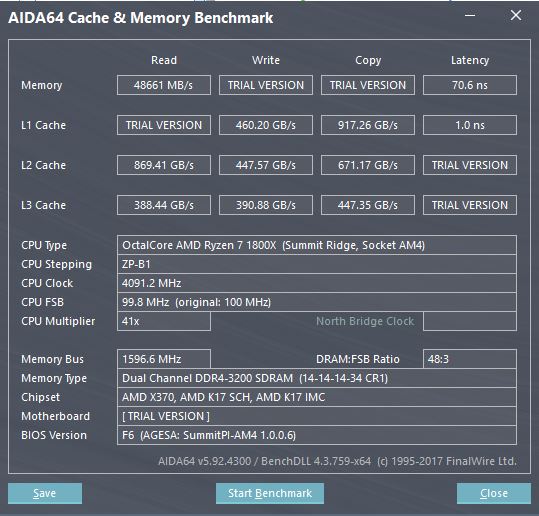
Task: Click the CPU Multiplier 41x field
Action: pos(164,321)
